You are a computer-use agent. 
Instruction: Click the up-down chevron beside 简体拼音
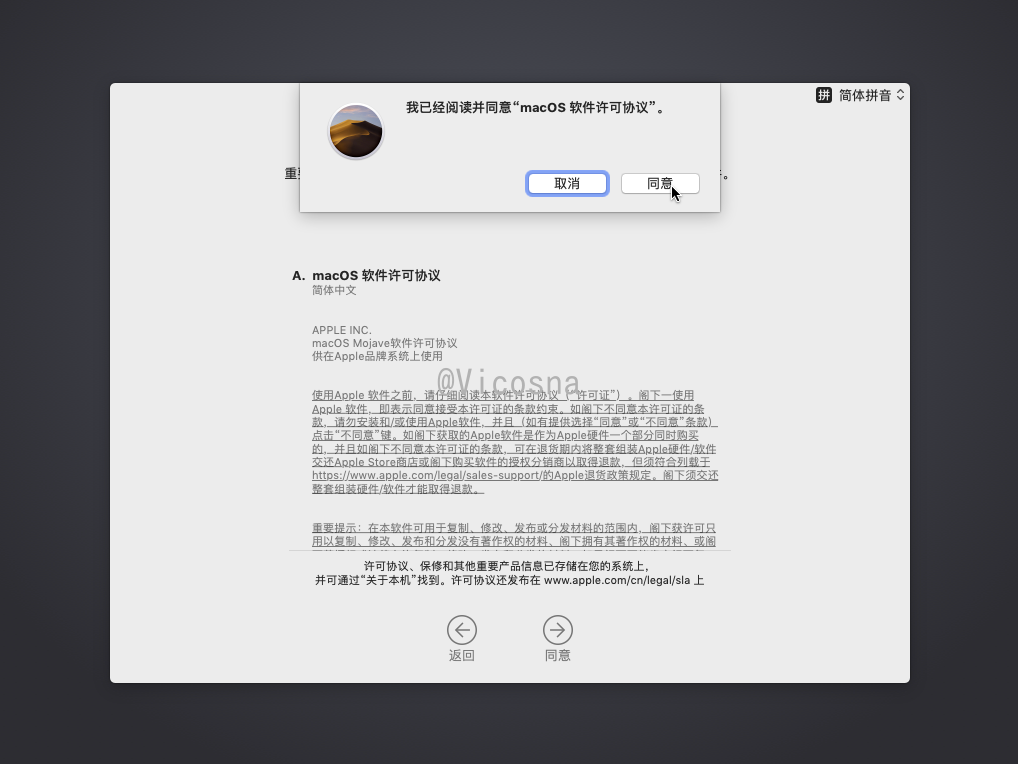click(900, 95)
